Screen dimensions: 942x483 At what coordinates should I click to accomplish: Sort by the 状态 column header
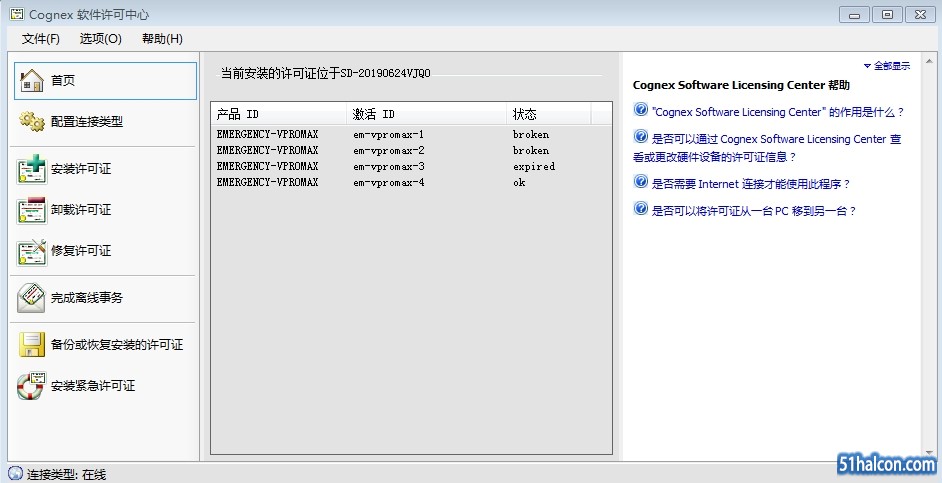[x=549, y=114]
